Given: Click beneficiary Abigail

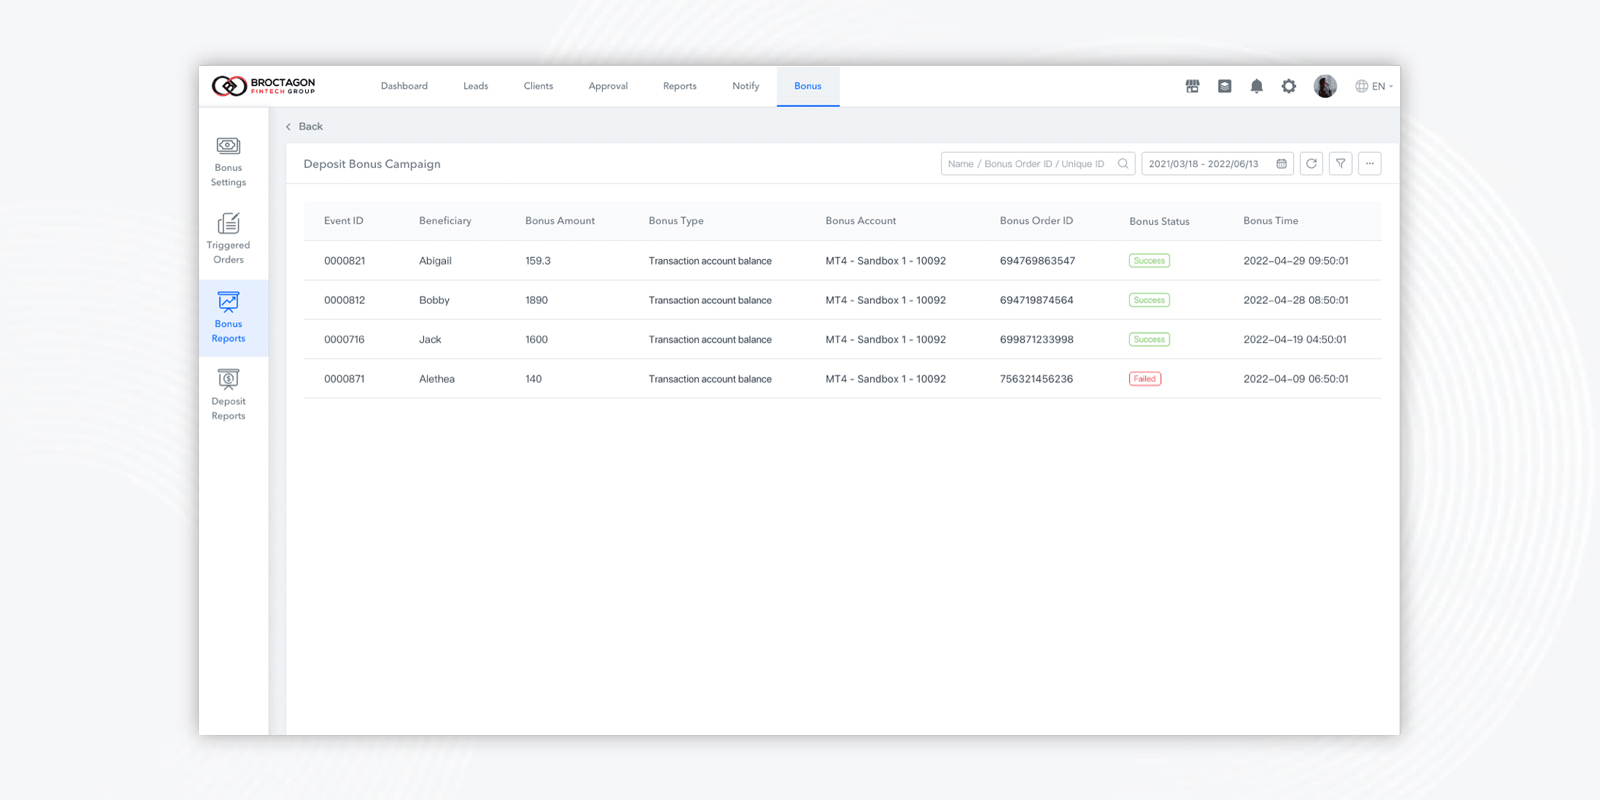Looking at the screenshot, I should [435, 261].
